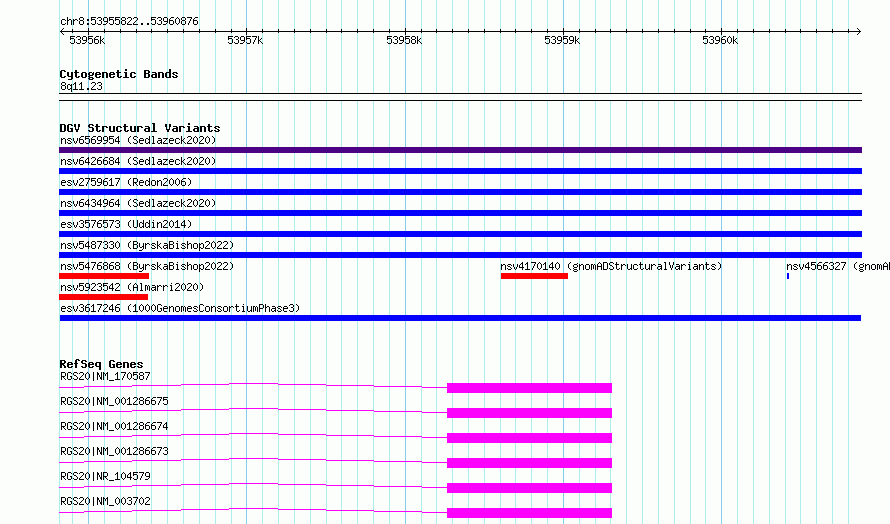The width and height of the screenshot is (890, 524).
Task: Click the magenta exon of RGS20|NM_001286675
Action: coord(530,413)
